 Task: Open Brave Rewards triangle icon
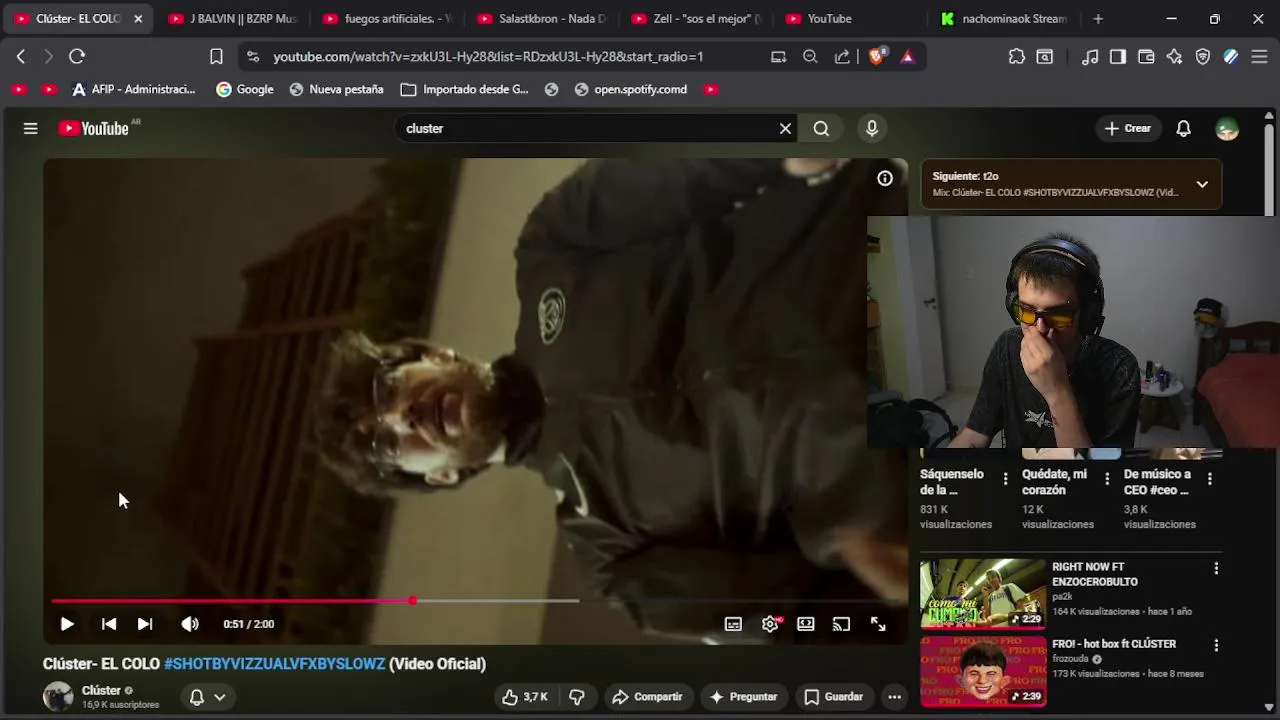(907, 57)
